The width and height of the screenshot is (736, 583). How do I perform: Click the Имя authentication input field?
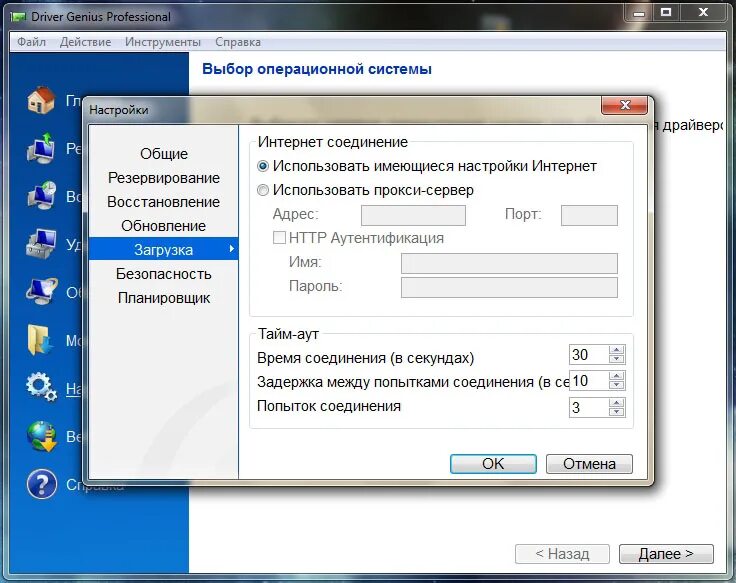click(x=509, y=263)
